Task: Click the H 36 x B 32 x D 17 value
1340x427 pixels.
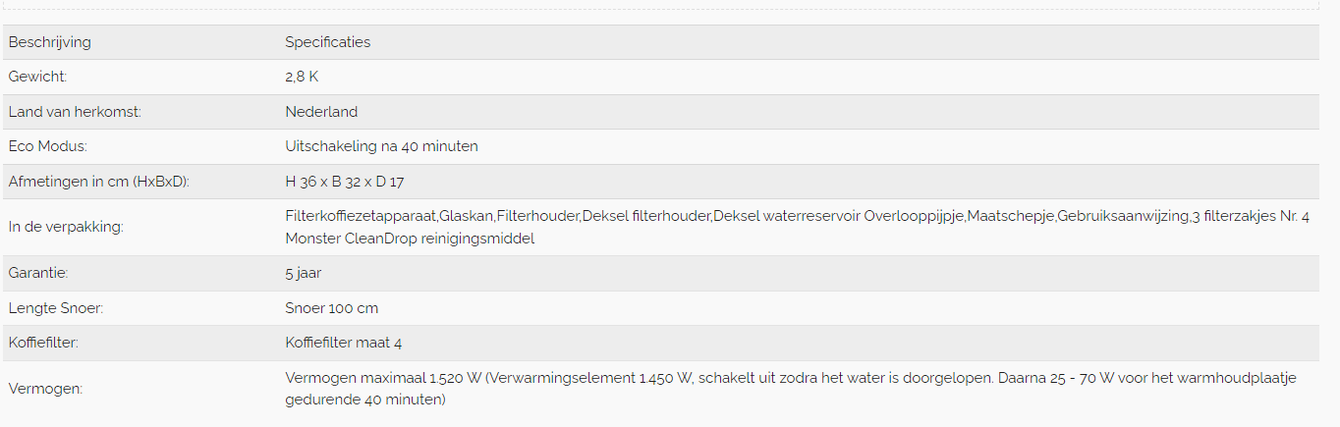Action: tap(344, 181)
